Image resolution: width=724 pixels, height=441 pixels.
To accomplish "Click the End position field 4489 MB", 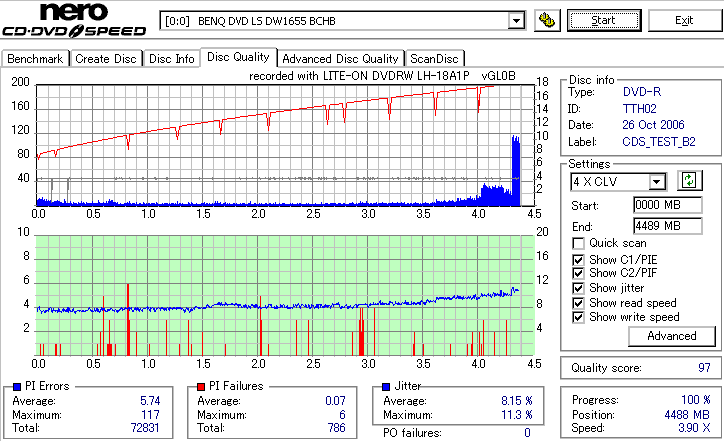I will (668, 226).
